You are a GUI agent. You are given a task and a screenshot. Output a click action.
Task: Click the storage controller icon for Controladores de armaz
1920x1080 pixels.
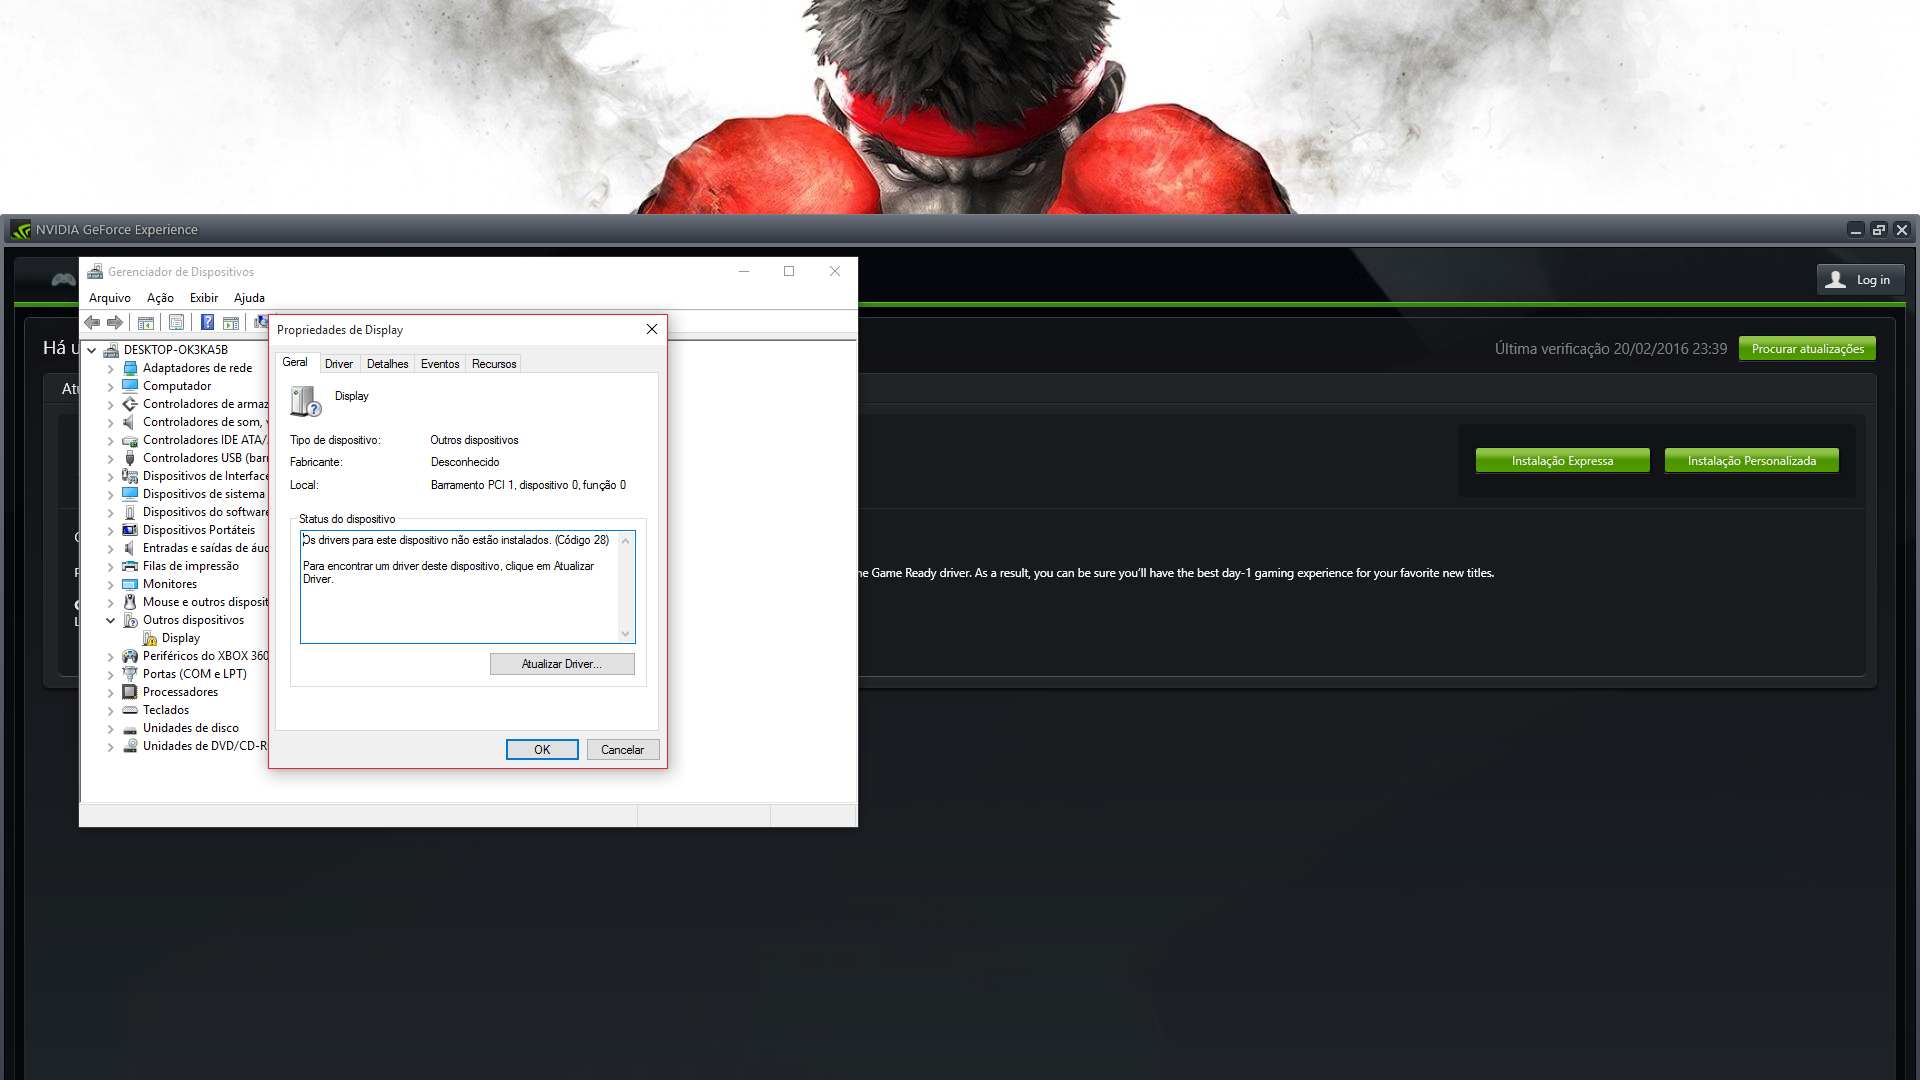pos(130,404)
